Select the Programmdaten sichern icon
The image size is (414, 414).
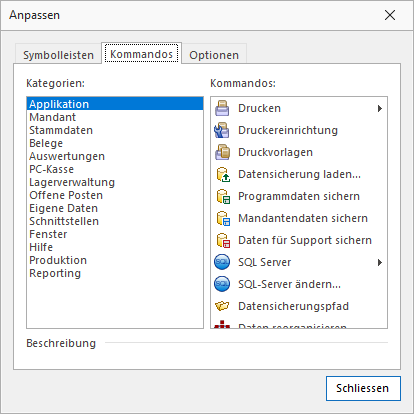click(x=223, y=196)
